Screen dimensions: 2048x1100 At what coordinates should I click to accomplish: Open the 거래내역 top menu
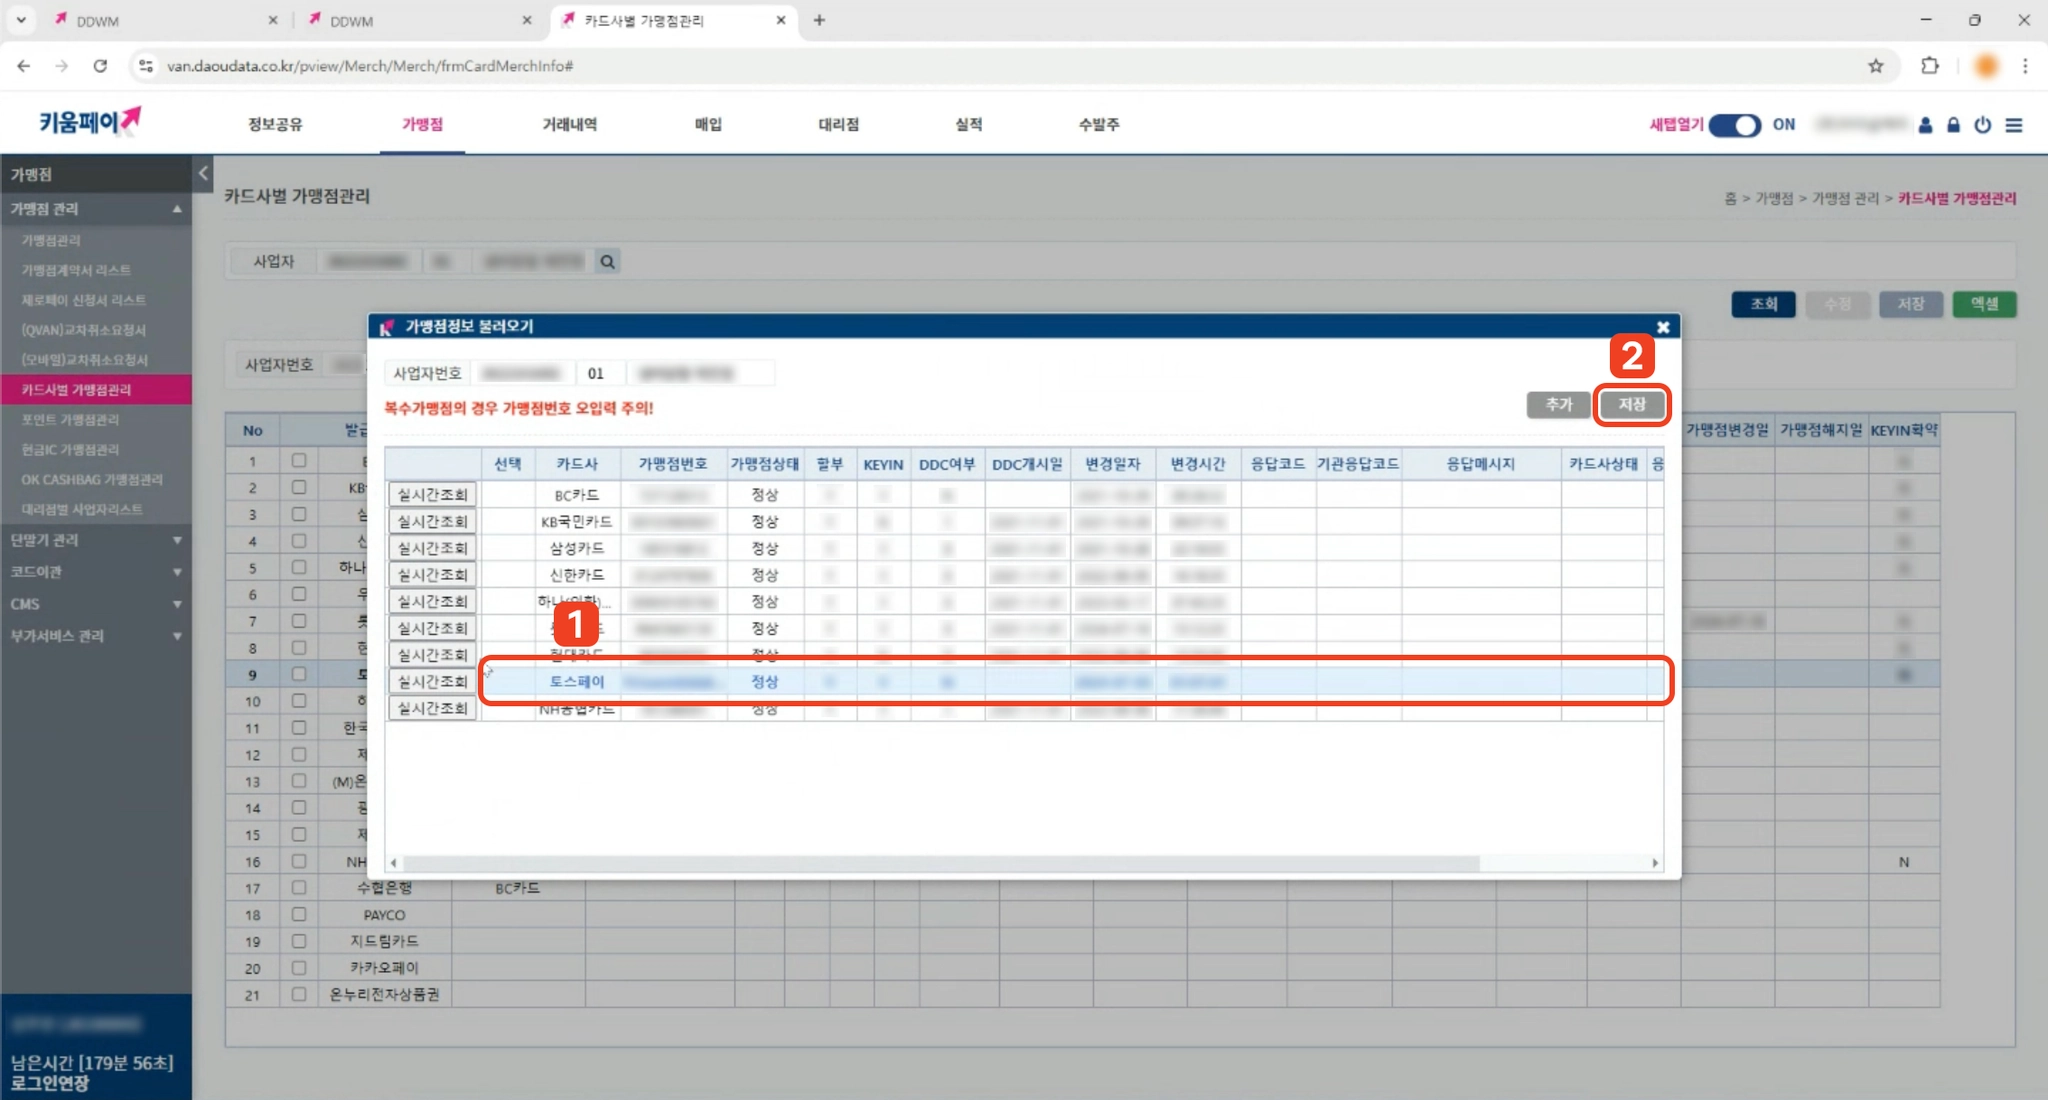(x=569, y=124)
